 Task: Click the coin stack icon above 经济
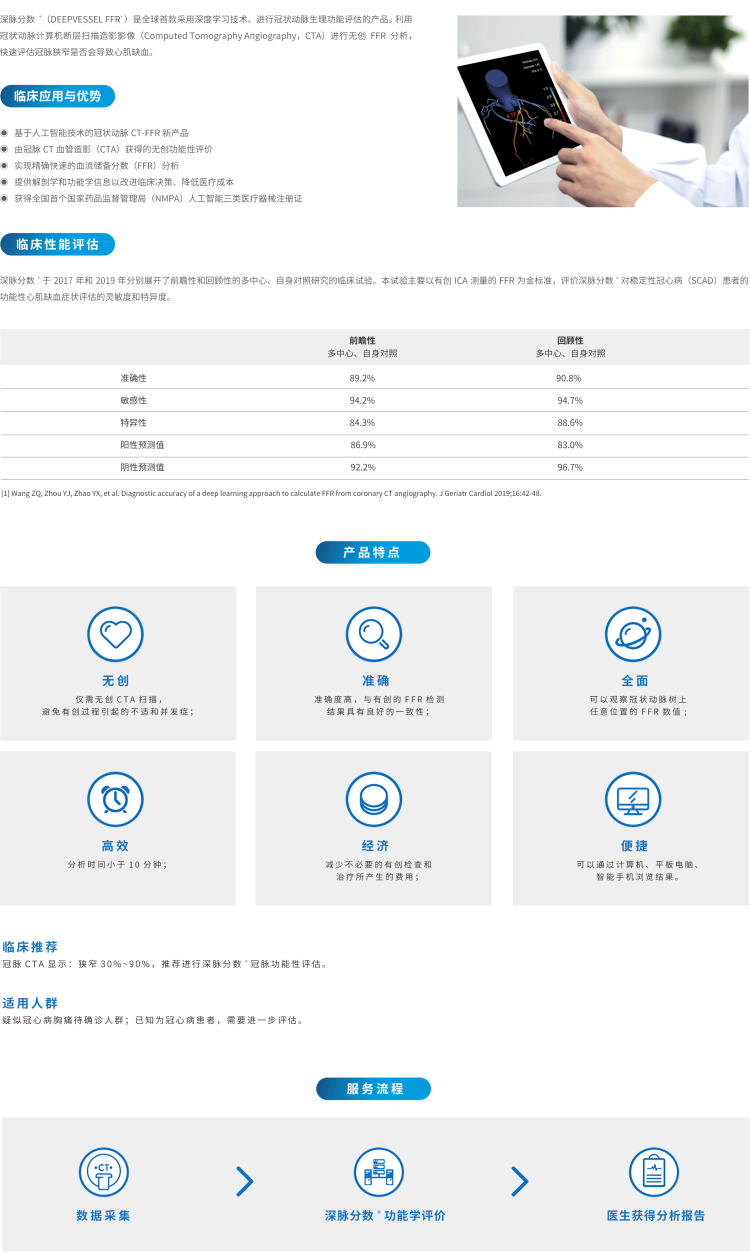coord(374,799)
